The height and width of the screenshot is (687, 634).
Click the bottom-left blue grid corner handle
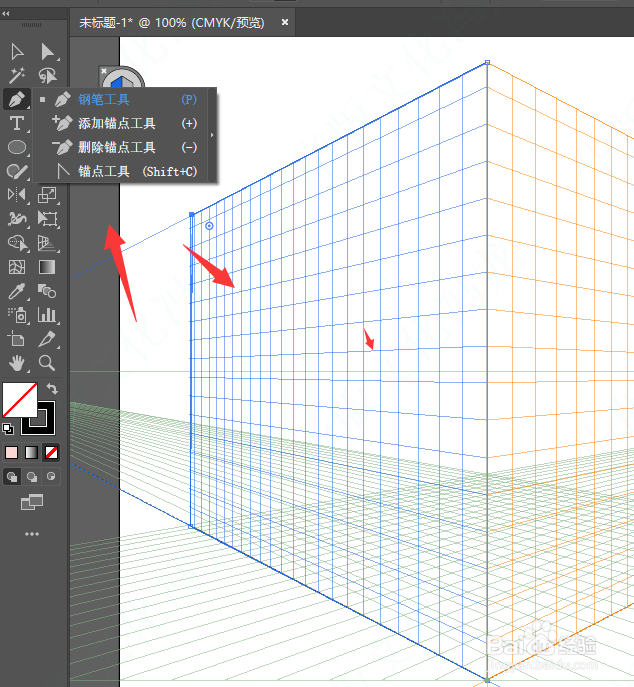(191, 526)
